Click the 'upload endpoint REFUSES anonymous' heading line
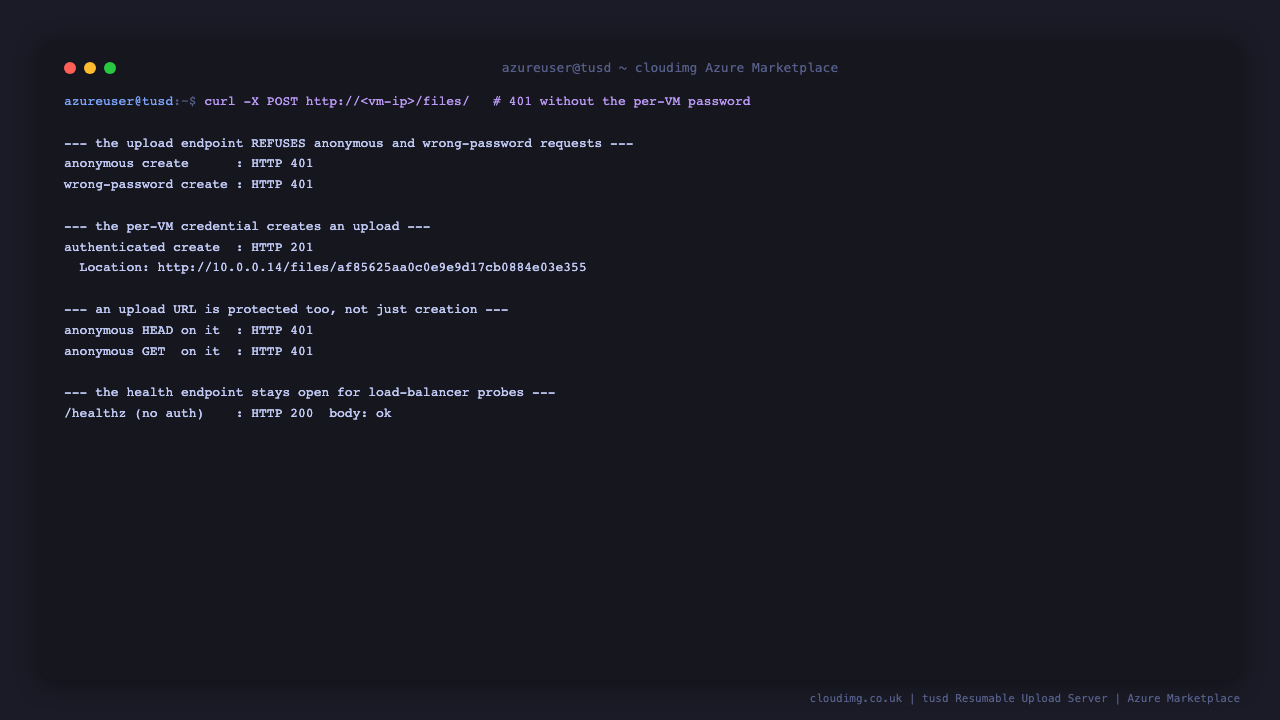Image resolution: width=1280 pixels, height=720 pixels. (349, 144)
